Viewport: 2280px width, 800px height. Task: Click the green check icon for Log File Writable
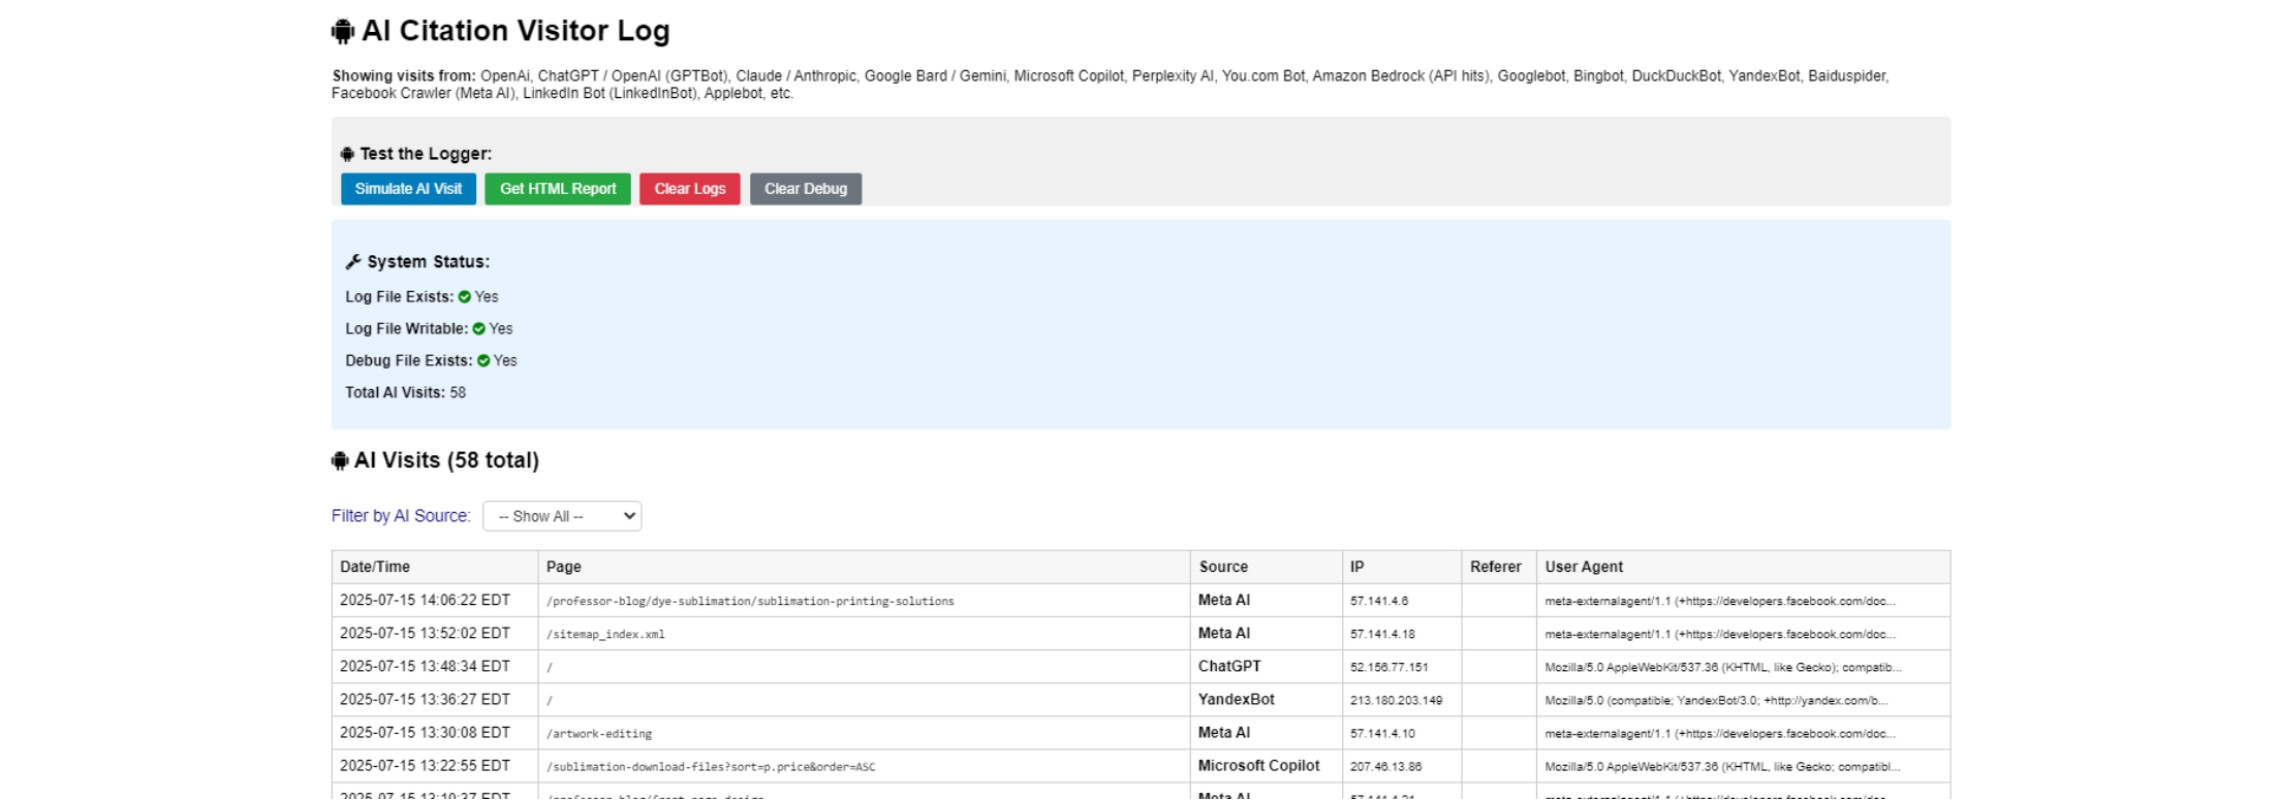479,329
